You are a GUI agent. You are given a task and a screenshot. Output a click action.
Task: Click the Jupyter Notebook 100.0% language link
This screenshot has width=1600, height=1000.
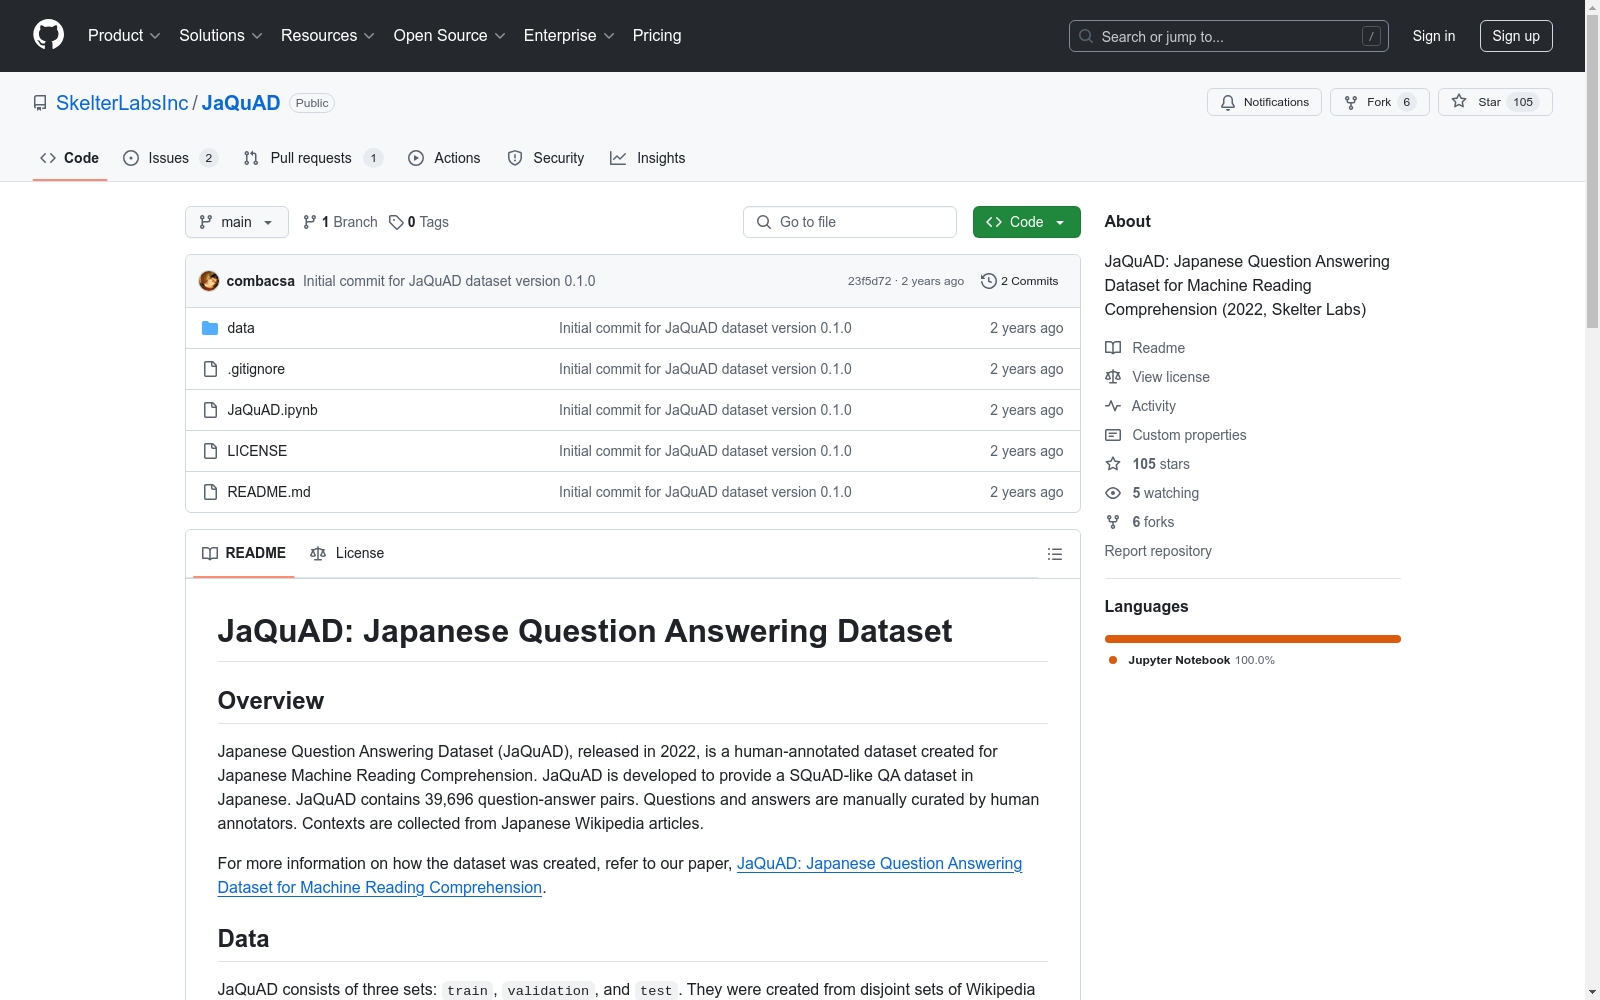tap(1192, 660)
